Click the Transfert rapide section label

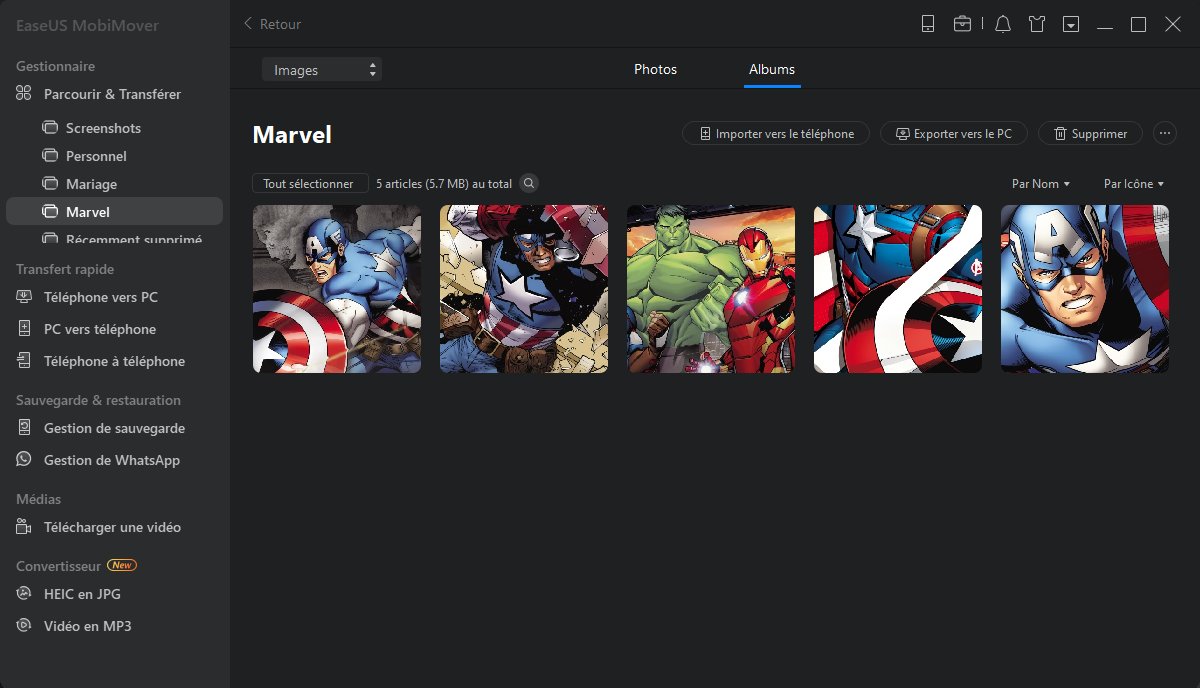(65, 269)
